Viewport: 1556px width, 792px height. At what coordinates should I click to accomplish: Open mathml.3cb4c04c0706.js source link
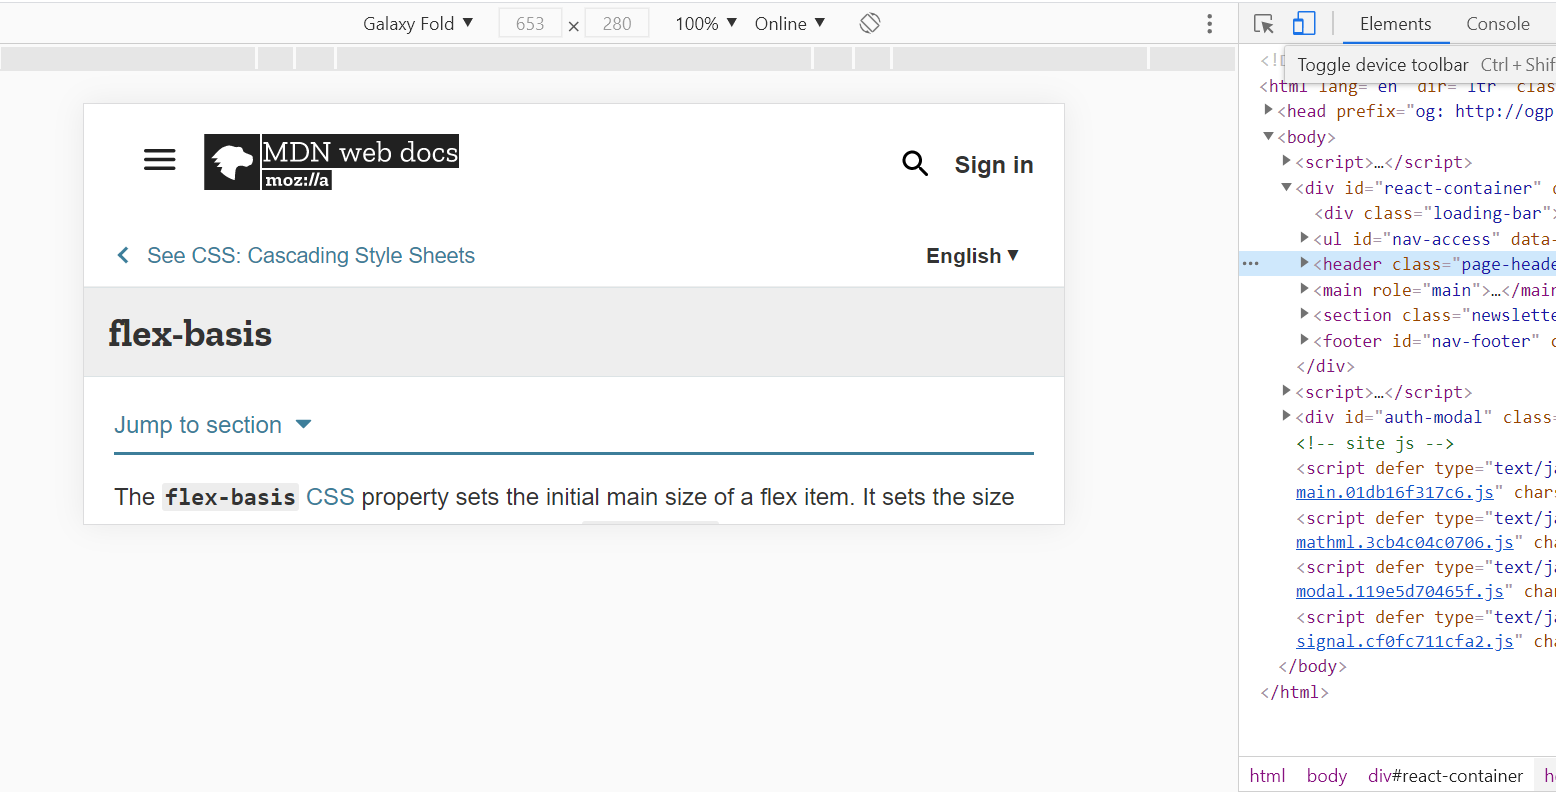(1405, 542)
